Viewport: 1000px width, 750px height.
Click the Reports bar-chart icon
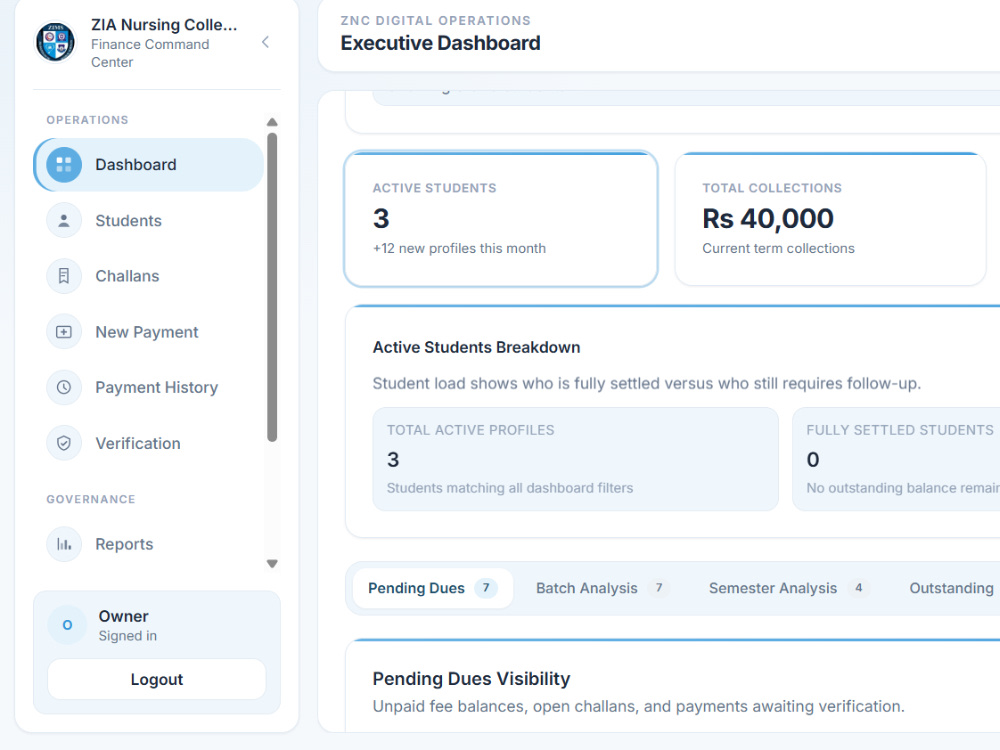tap(64, 544)
